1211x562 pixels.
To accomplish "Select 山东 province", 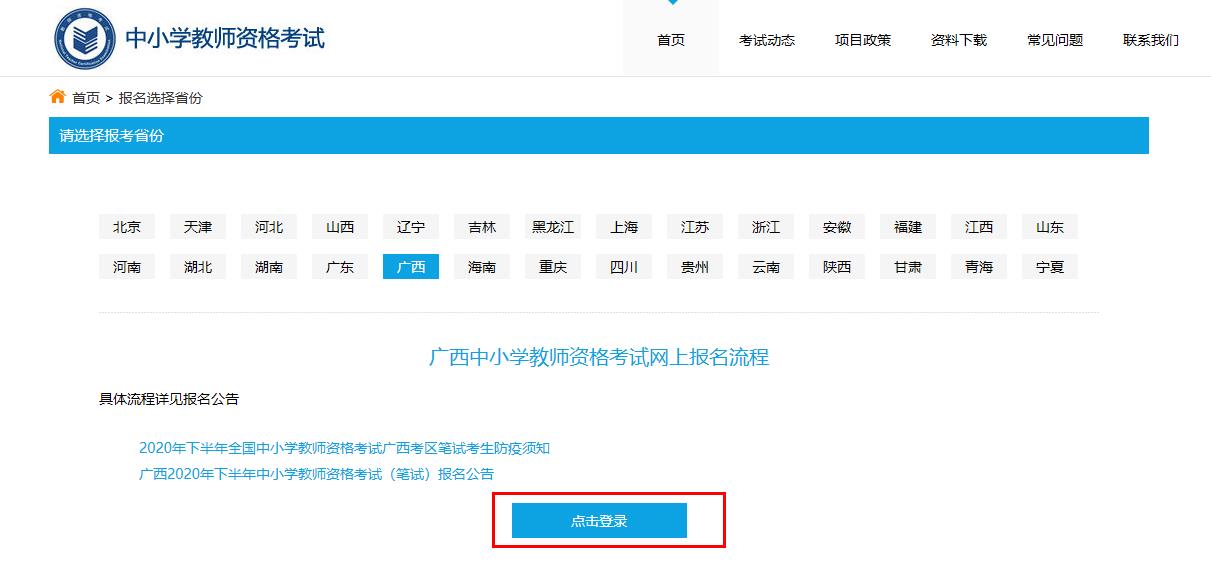I will [x=1050, y=227].
